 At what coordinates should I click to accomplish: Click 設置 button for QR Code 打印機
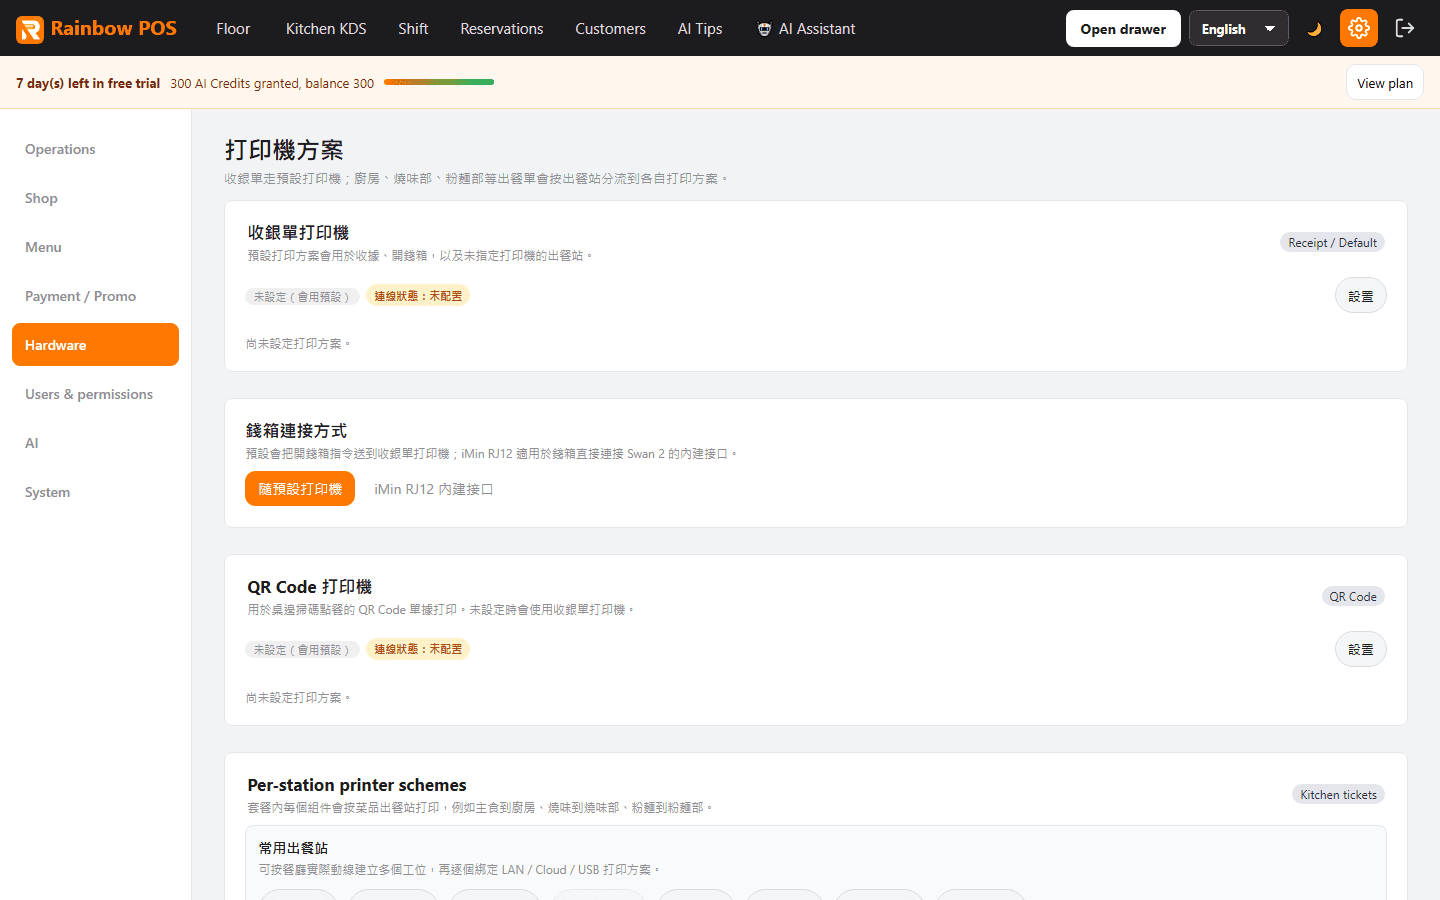point(1360,649)
